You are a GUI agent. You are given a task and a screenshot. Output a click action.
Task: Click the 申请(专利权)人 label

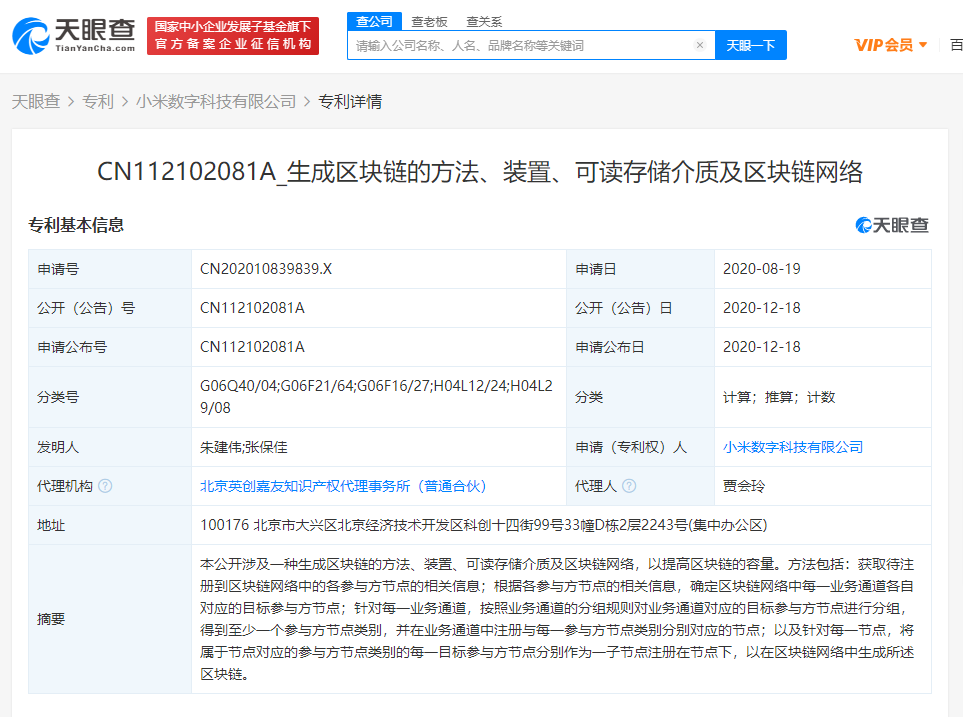631,447
